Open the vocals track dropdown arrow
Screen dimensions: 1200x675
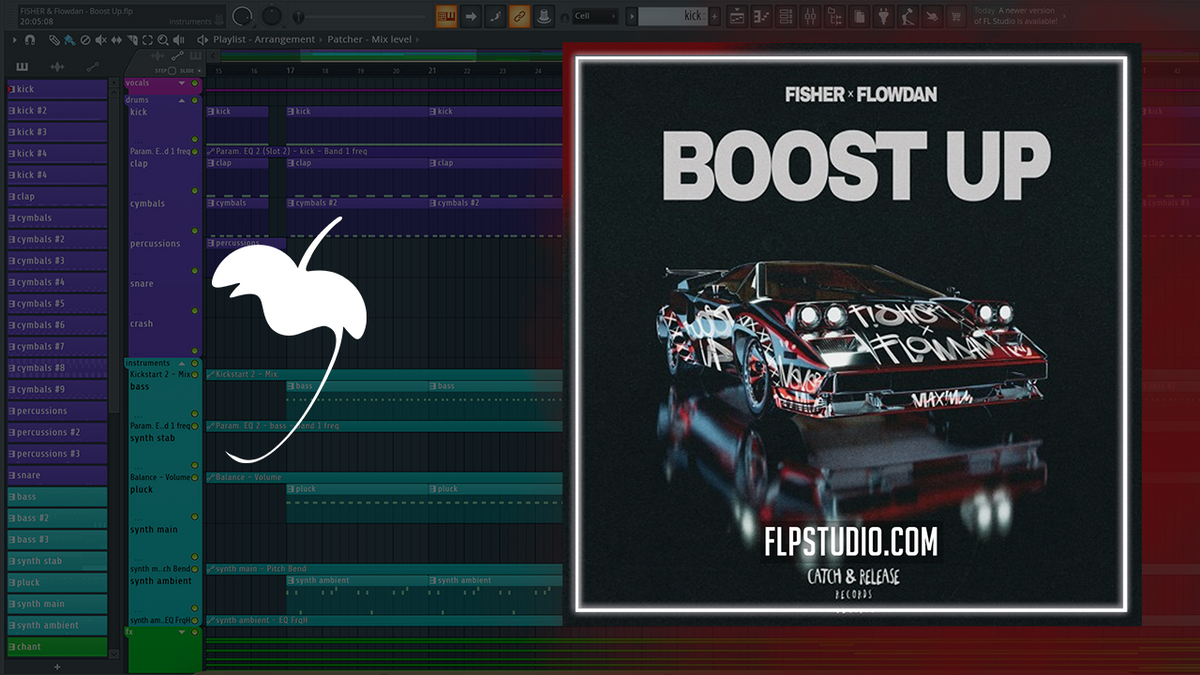182,83
